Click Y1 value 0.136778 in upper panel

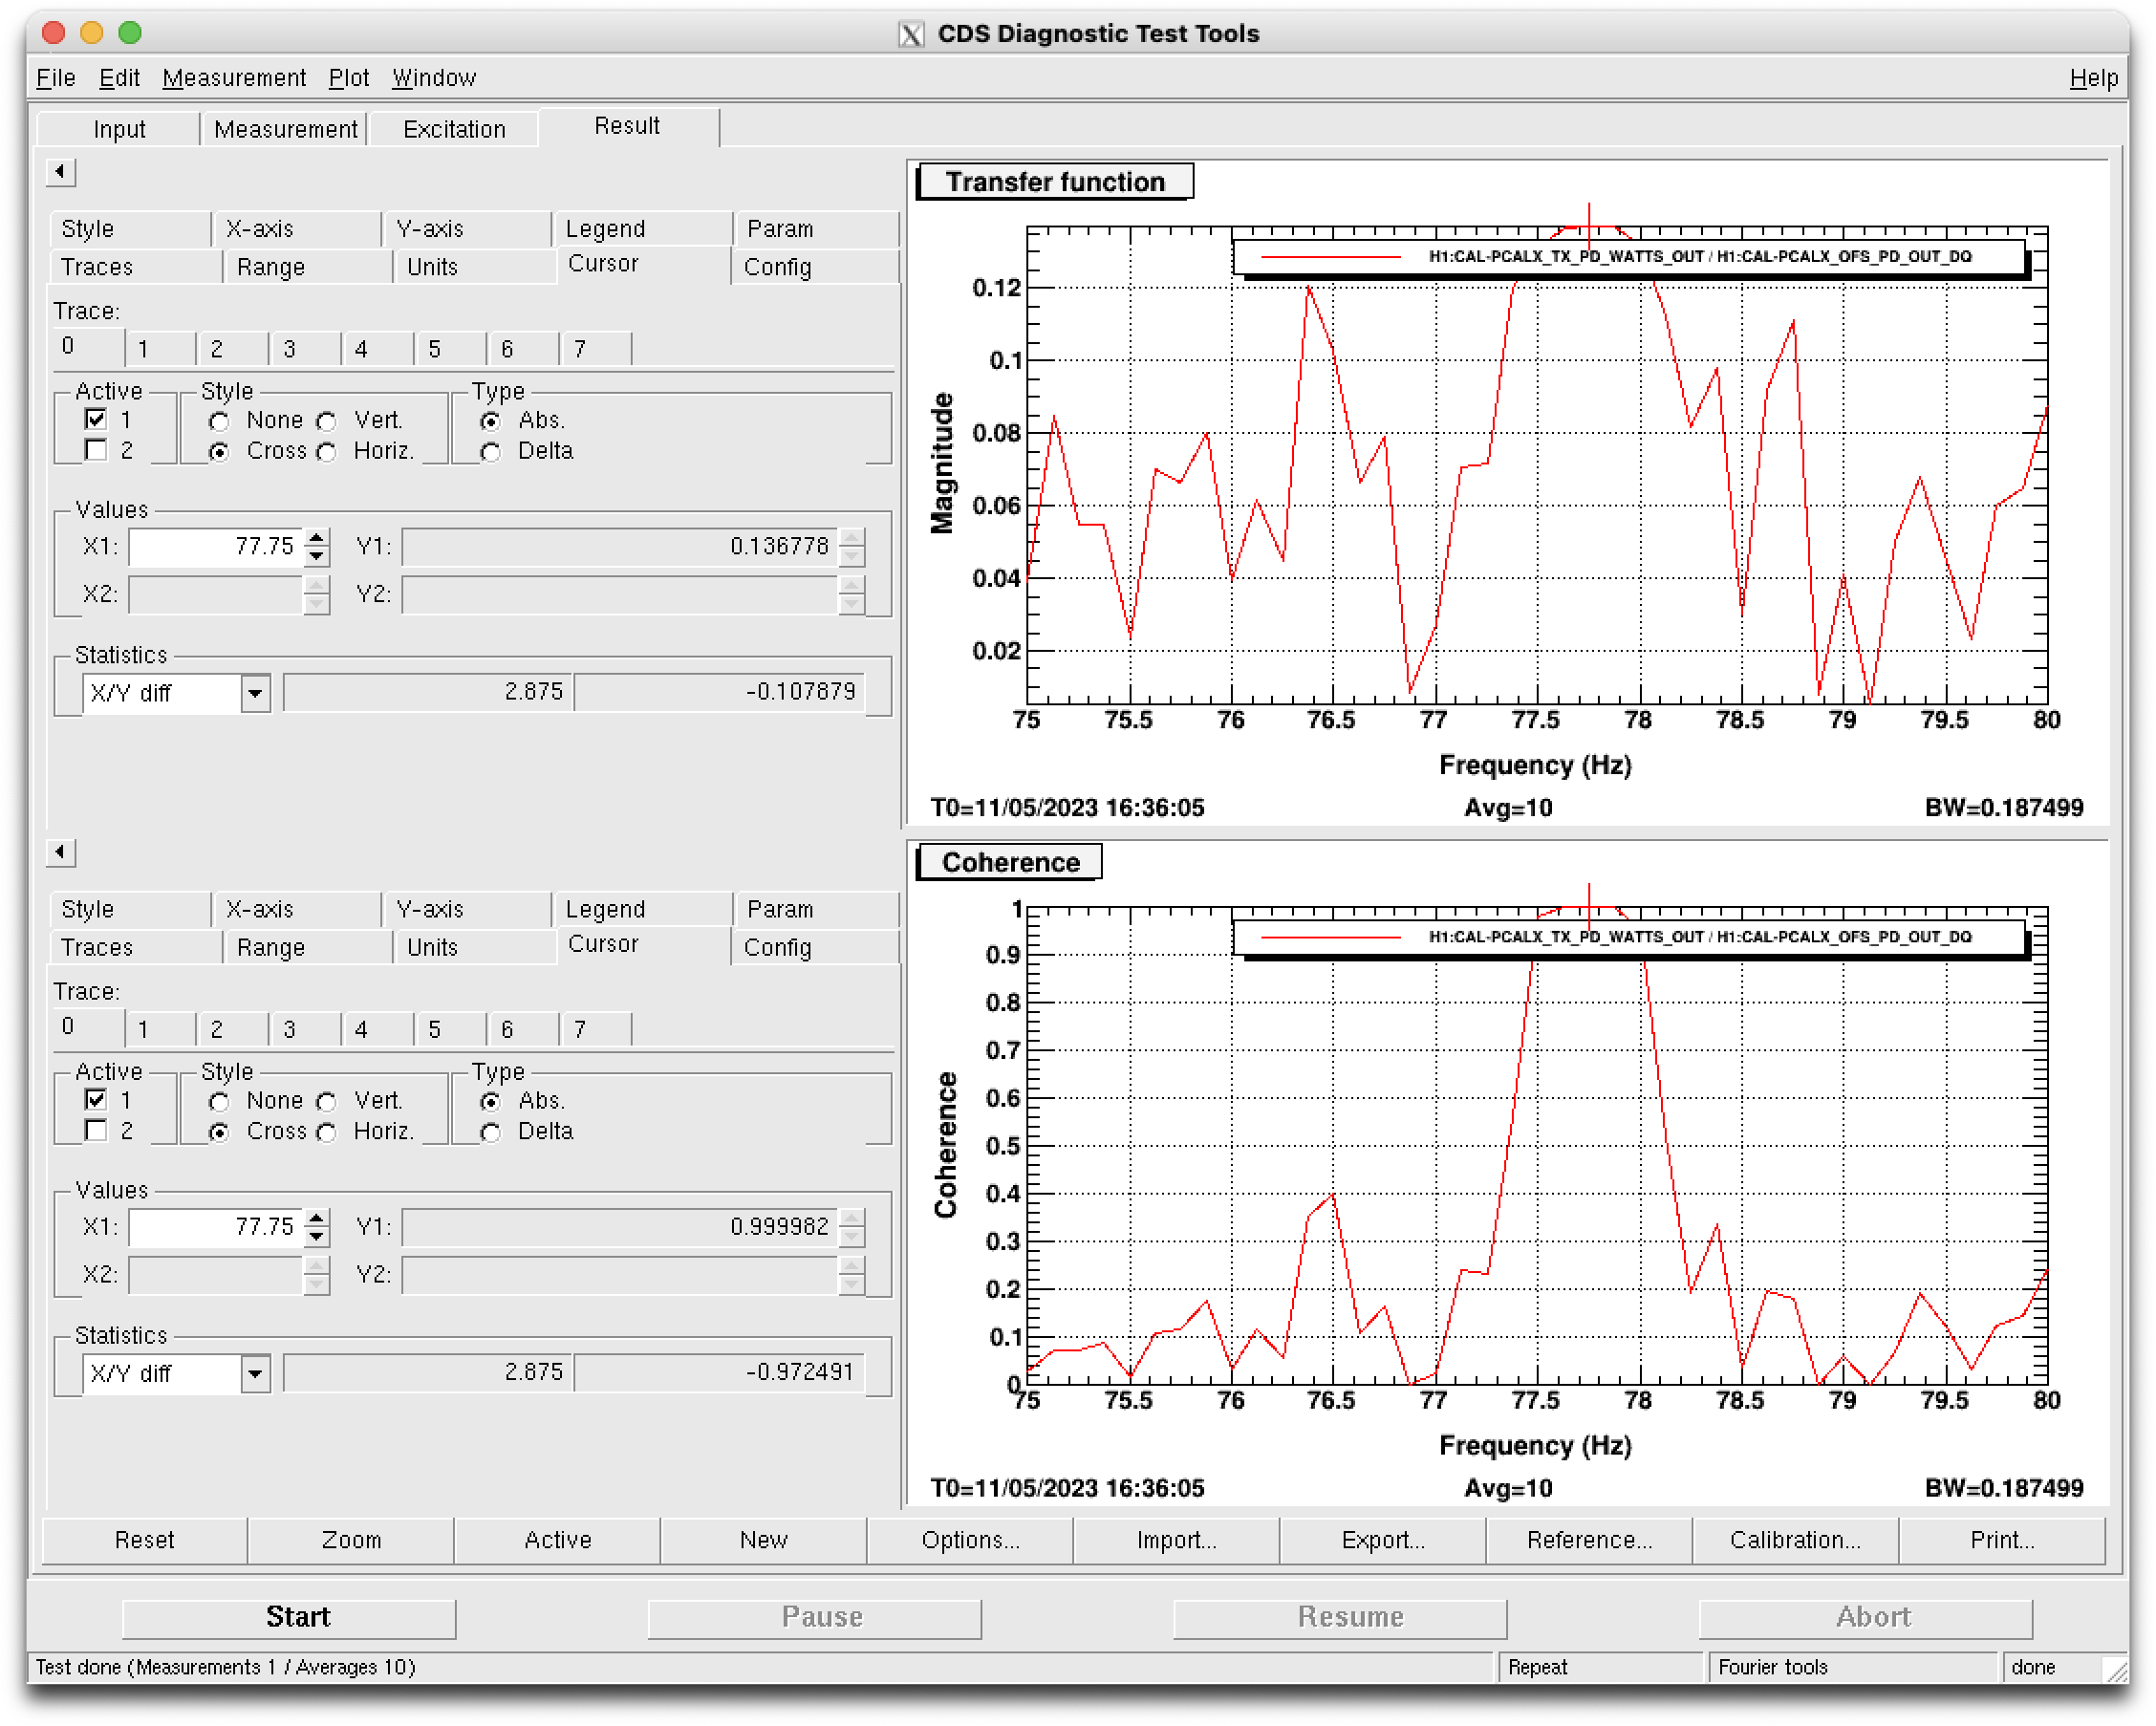click(x=621, y=547)
